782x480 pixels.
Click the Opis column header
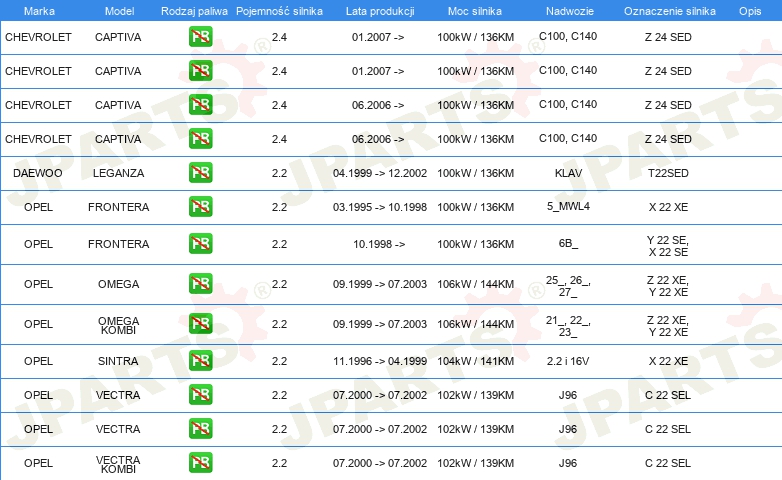750,11
